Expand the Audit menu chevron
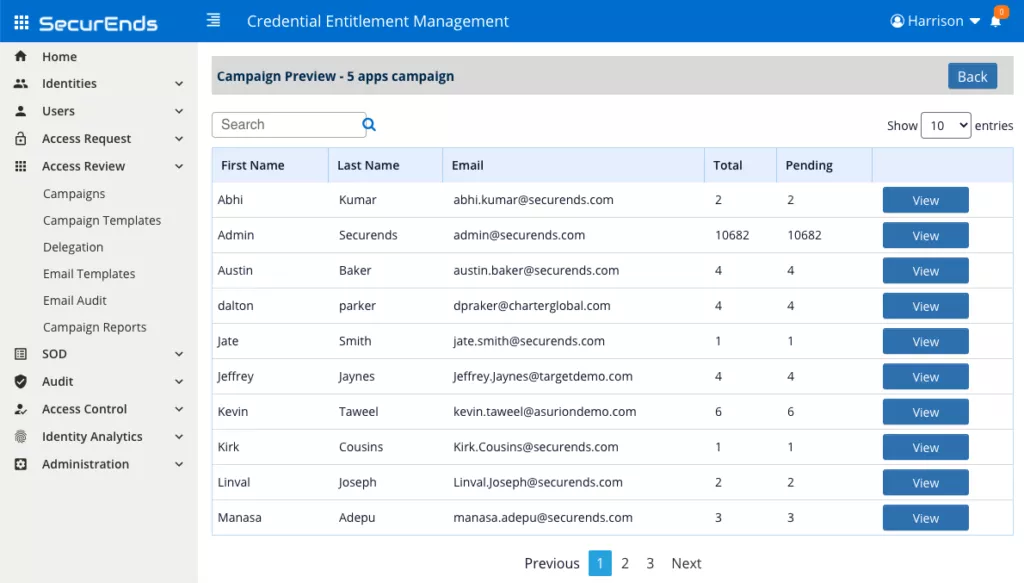Screen dimensions: 1024x583 point(179,381)
